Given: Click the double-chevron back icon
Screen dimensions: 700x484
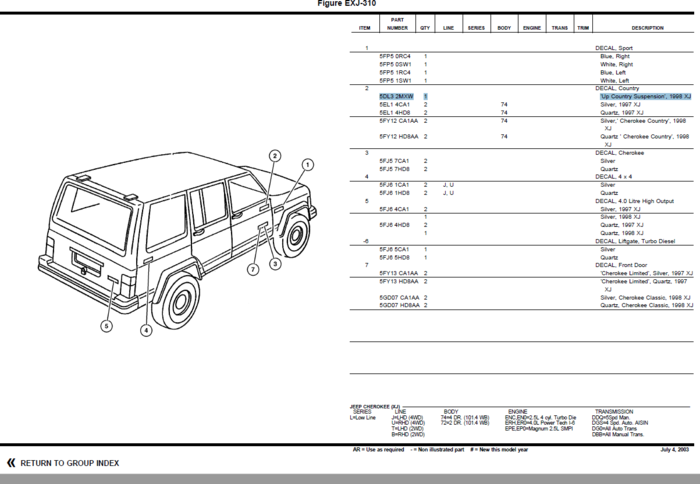Looking at the screenshot, I should (x=11, y=463).
